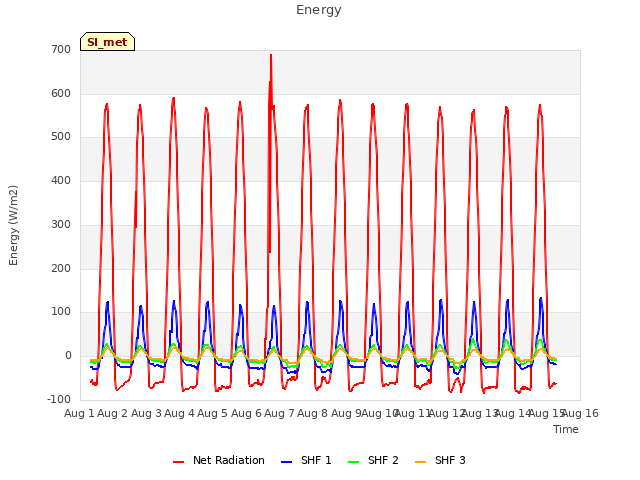Click the 700 y-axis tick label

pos(61,49)
